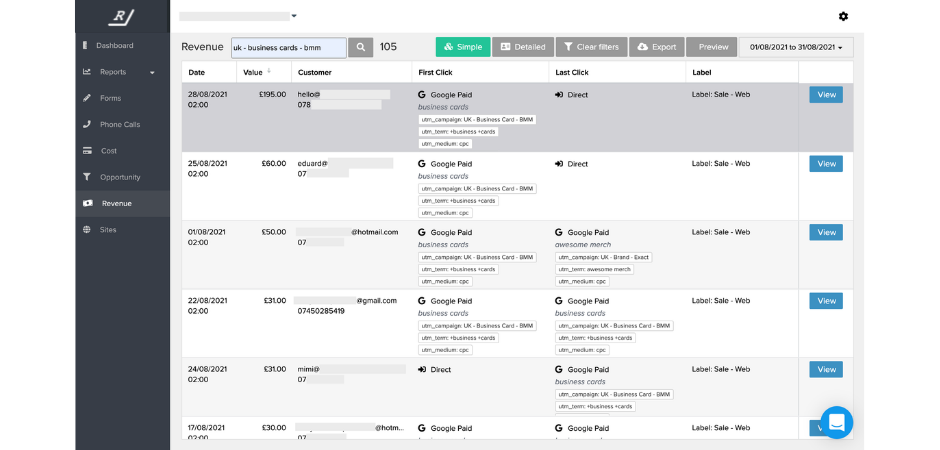Viewport: 940px width, 450px height.
Task: Export revenue data
Action: coord(657,47)
